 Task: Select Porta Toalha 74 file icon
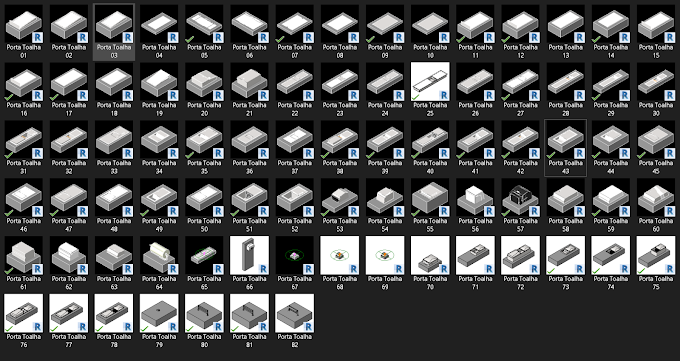point(611,255)
